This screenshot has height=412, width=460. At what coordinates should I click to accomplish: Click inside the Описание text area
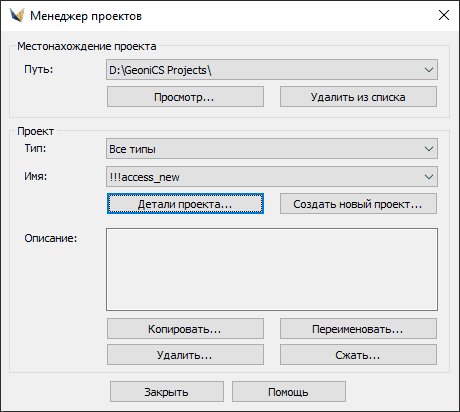pos(272,269)
